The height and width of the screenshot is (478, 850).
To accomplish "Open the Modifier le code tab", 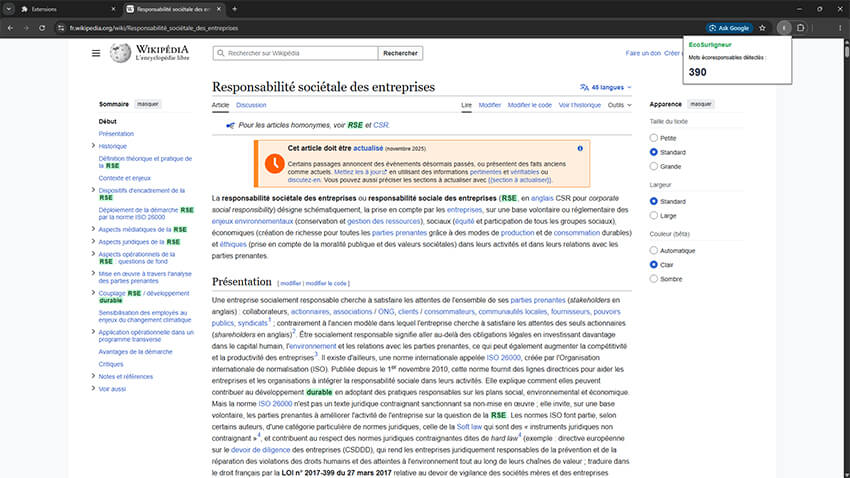I will 530,105.
